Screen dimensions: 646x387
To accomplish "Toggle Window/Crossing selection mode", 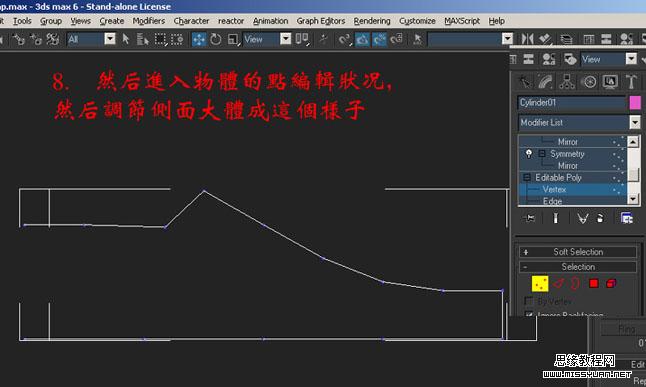I will pyautogui.click(x=177, y=40).
